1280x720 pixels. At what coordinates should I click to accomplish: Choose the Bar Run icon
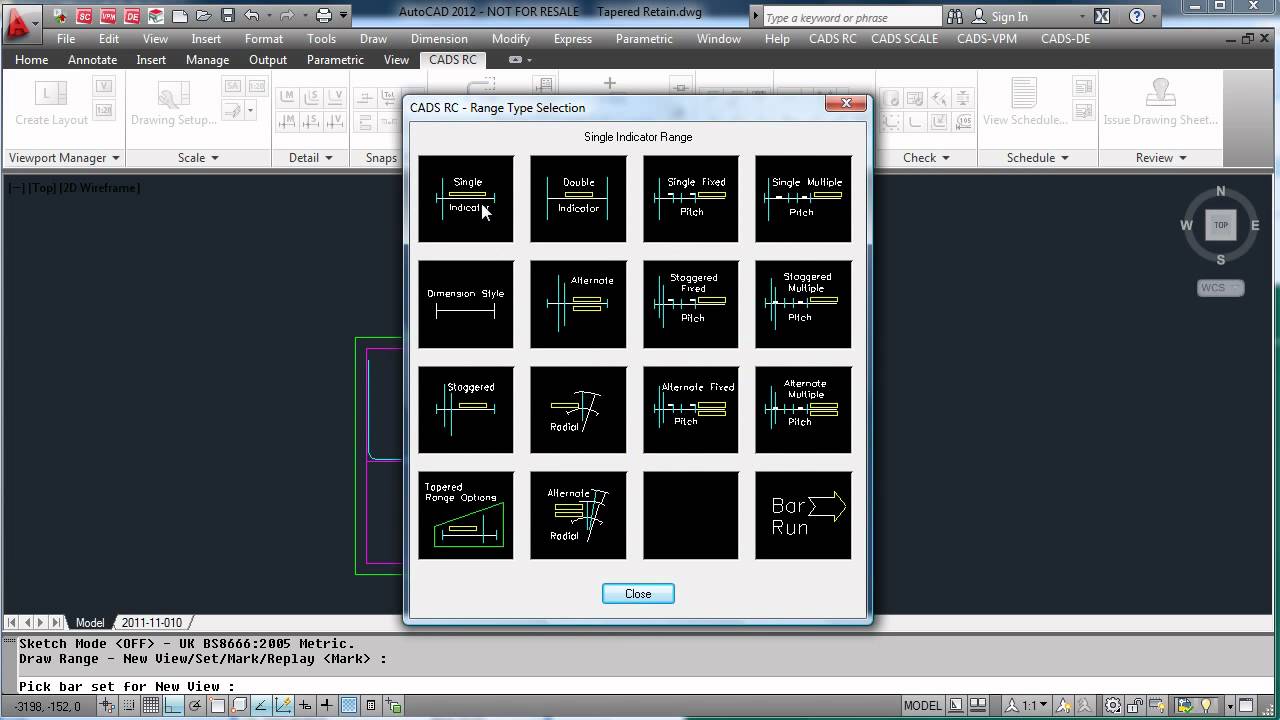coord(803,516)
